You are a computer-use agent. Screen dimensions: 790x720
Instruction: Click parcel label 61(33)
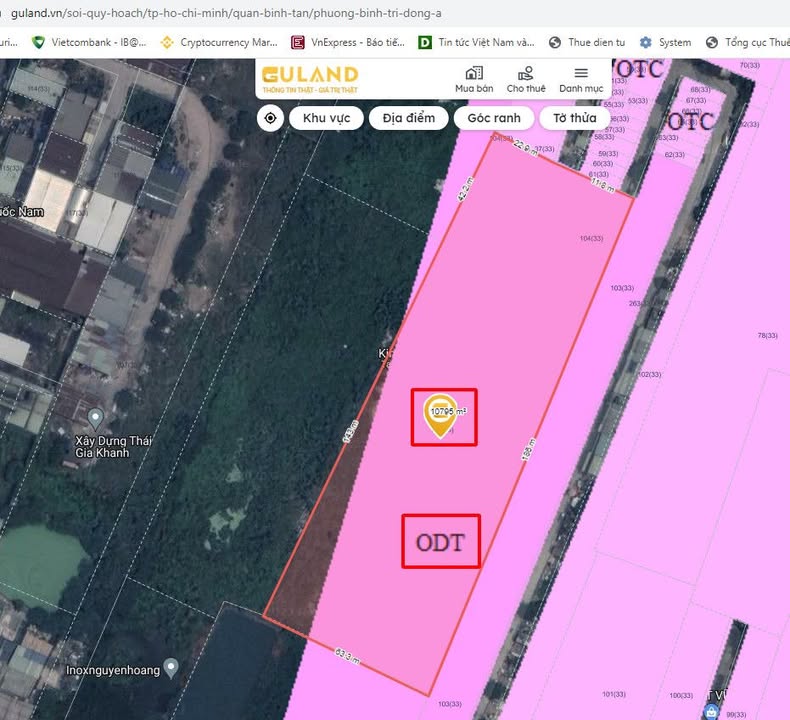tap(599, 174)
